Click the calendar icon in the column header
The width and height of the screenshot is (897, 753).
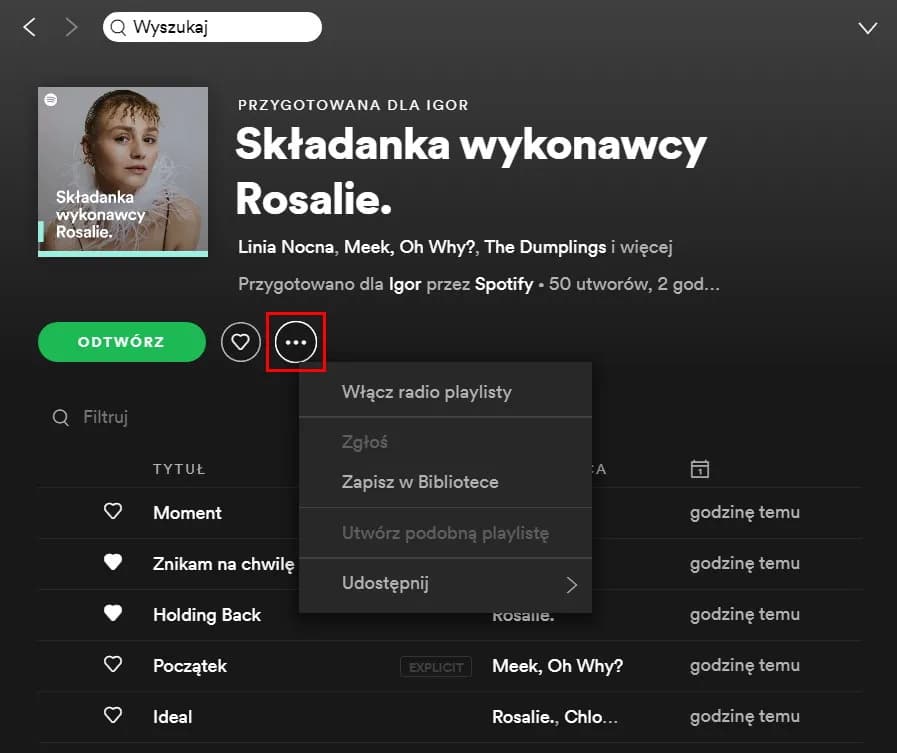700,468
